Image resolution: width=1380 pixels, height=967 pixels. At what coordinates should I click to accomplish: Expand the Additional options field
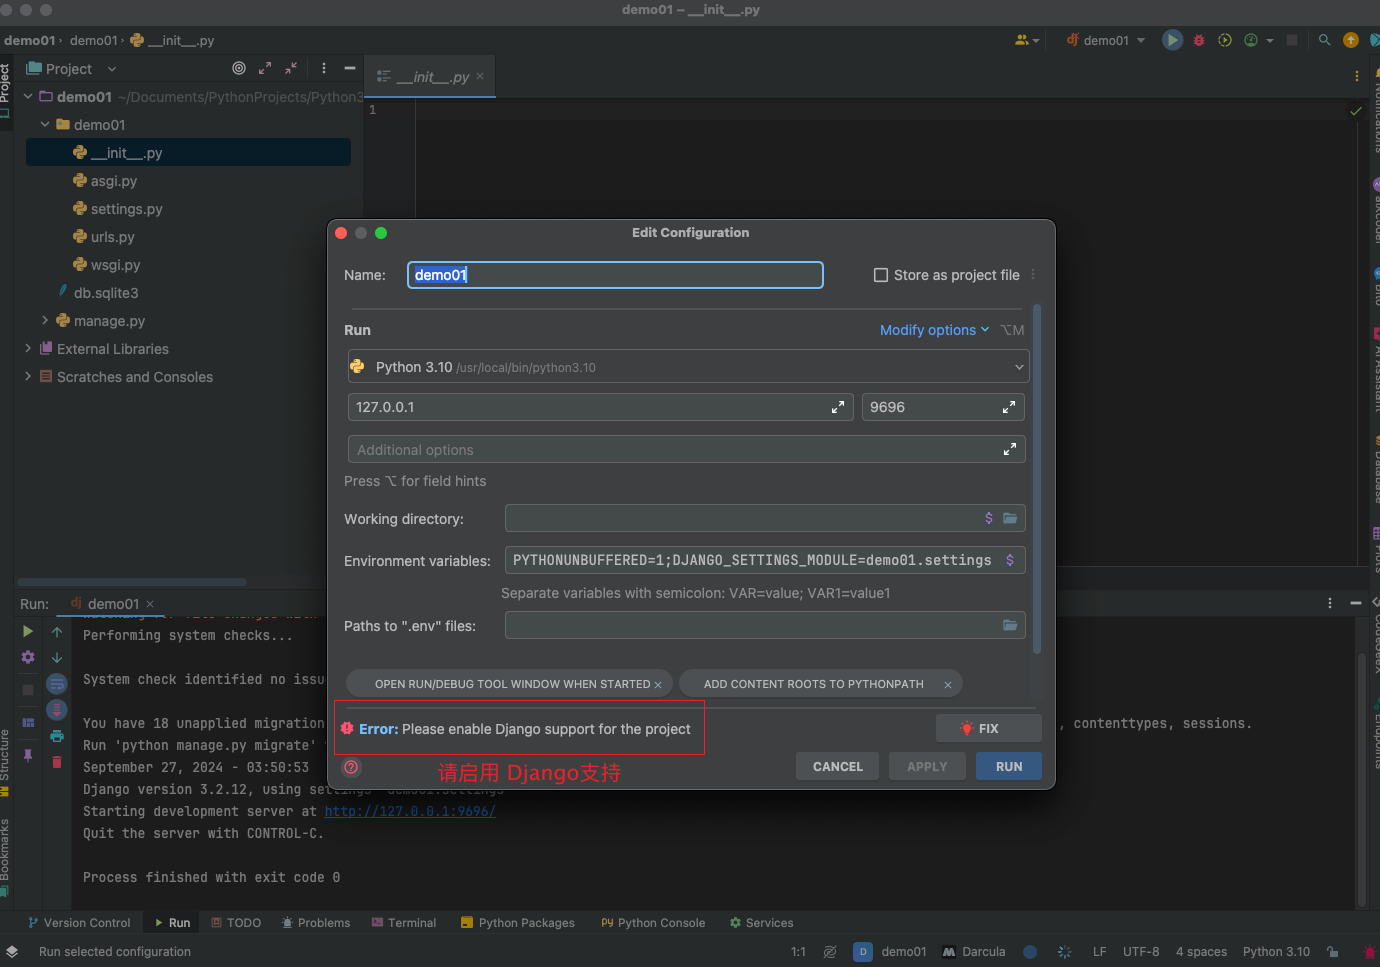(1009, 450)
